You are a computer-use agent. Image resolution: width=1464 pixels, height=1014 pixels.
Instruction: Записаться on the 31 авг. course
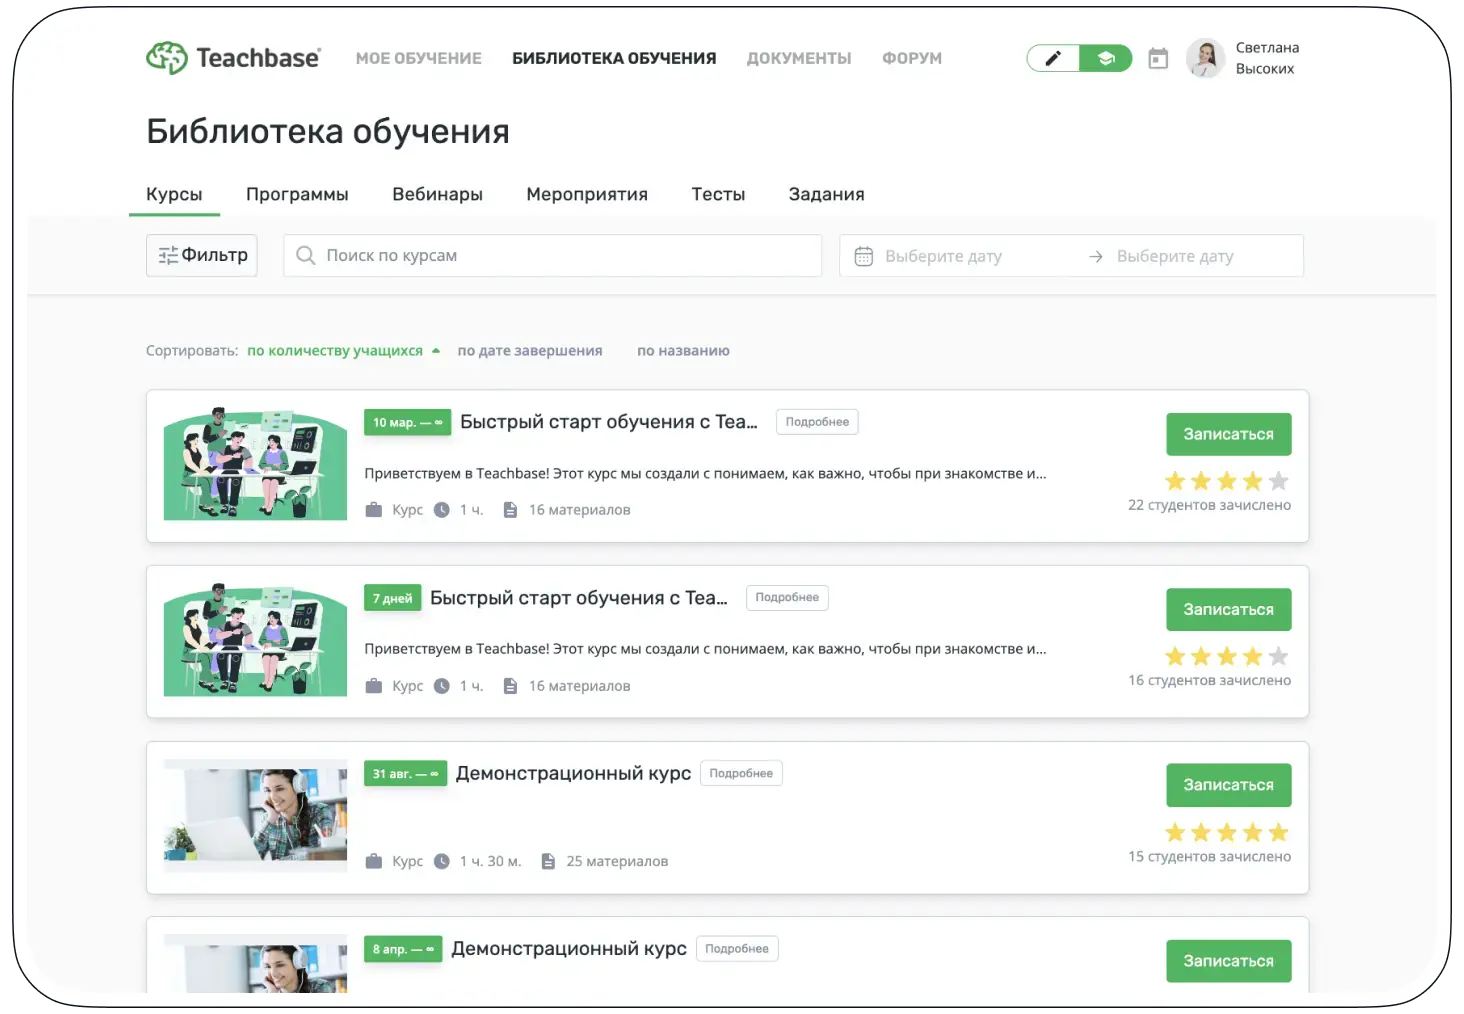[x=1228, y=785]
